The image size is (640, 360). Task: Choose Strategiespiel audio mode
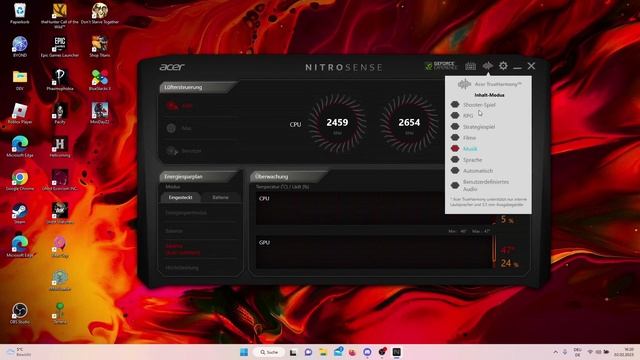tap(479, 127)
